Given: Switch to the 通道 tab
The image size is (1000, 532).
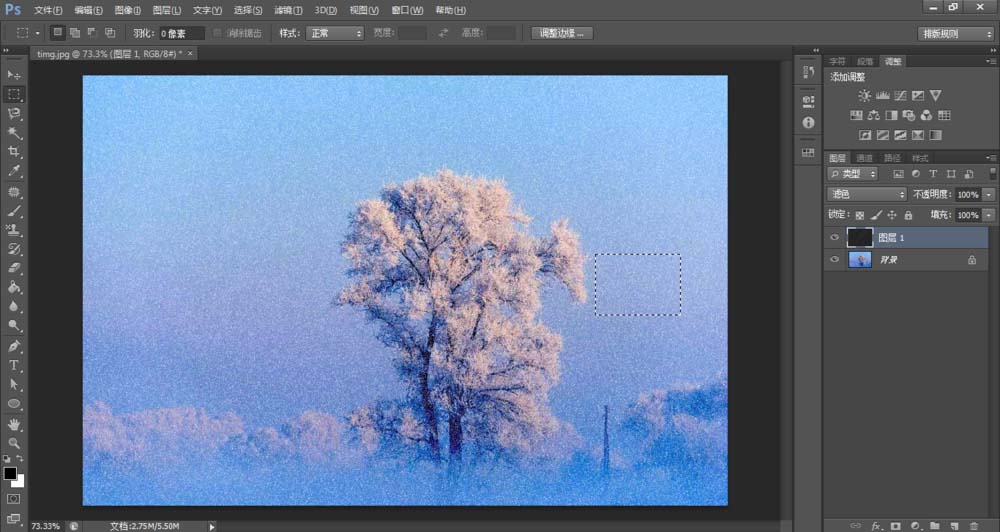Looking at the screenshot, I should (864, 158).
